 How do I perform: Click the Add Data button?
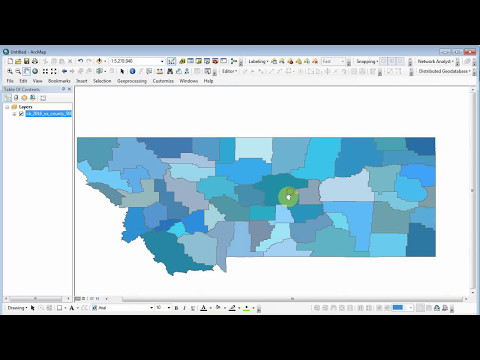99,61
